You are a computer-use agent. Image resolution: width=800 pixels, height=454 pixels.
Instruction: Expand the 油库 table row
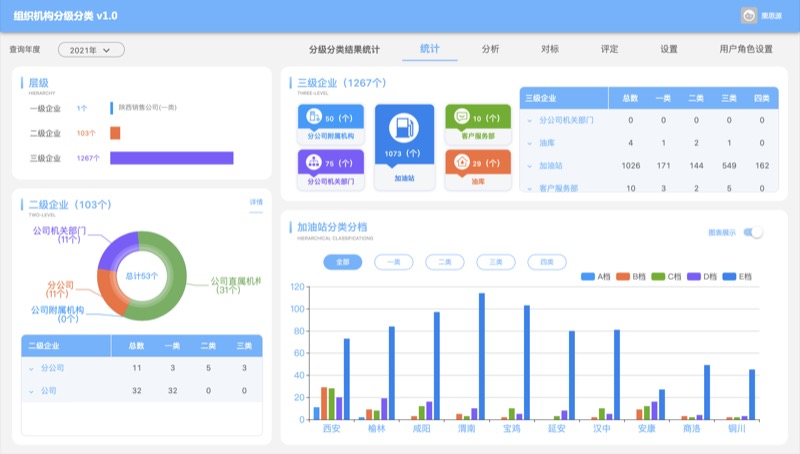click(x=530, y=143)
